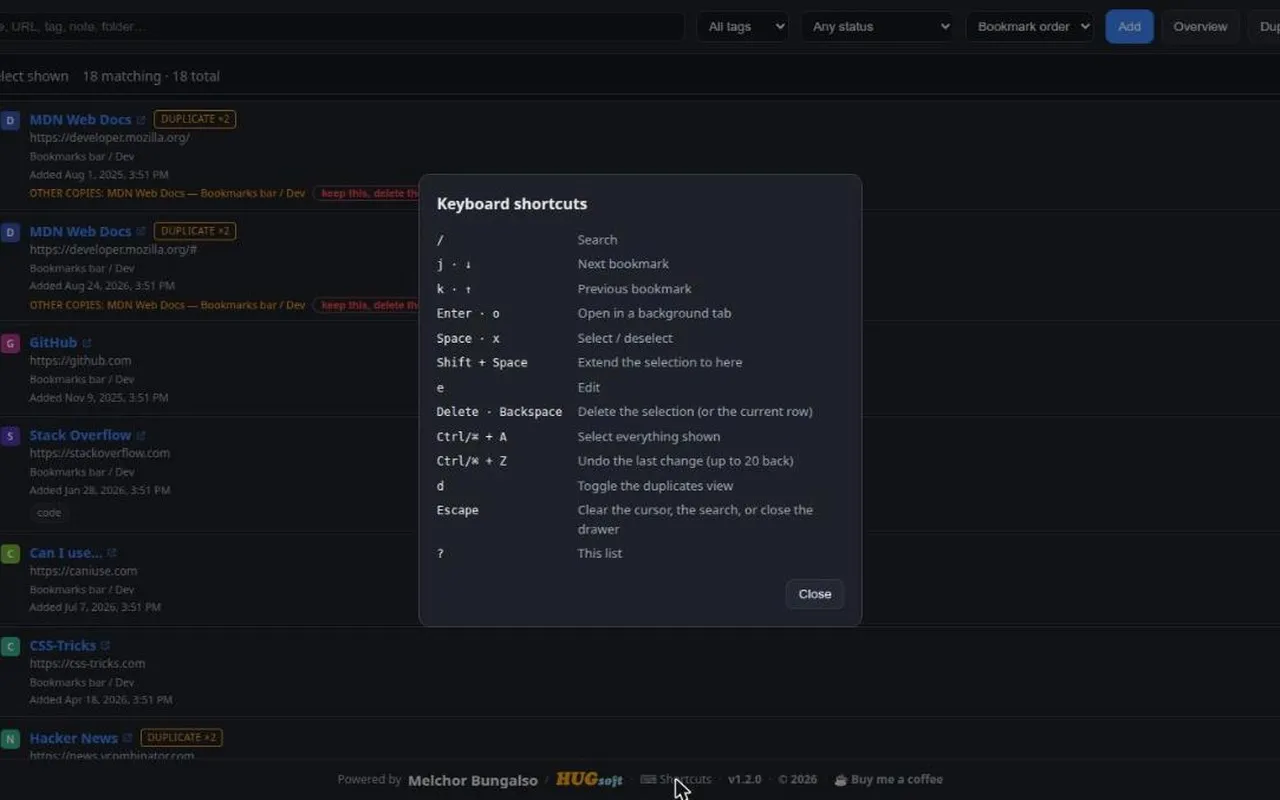The height and width of the screenshot is (800, 1280).
Task: Click the https://caniuse.com URL text
Action: click(x=83, y=571)
